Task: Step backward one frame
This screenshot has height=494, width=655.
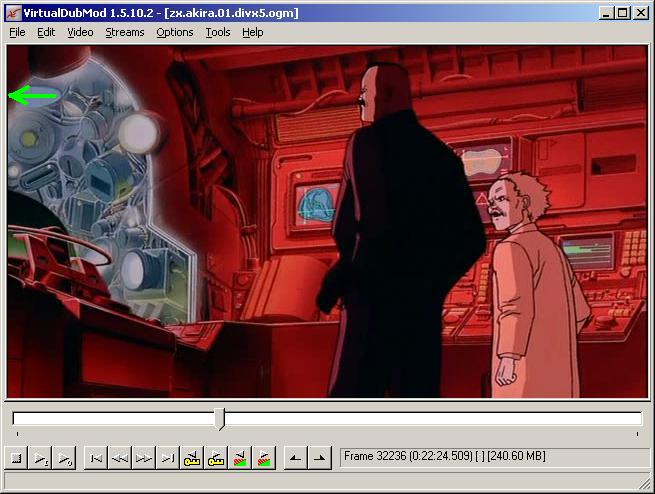Action: point(120,458)
